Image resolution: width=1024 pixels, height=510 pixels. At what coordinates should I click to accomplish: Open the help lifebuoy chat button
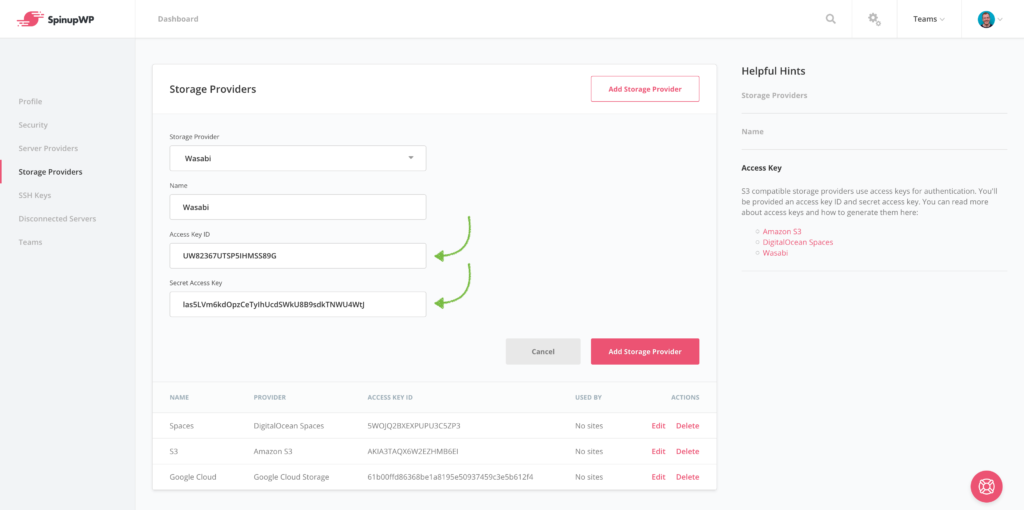(x=987, y=486)
